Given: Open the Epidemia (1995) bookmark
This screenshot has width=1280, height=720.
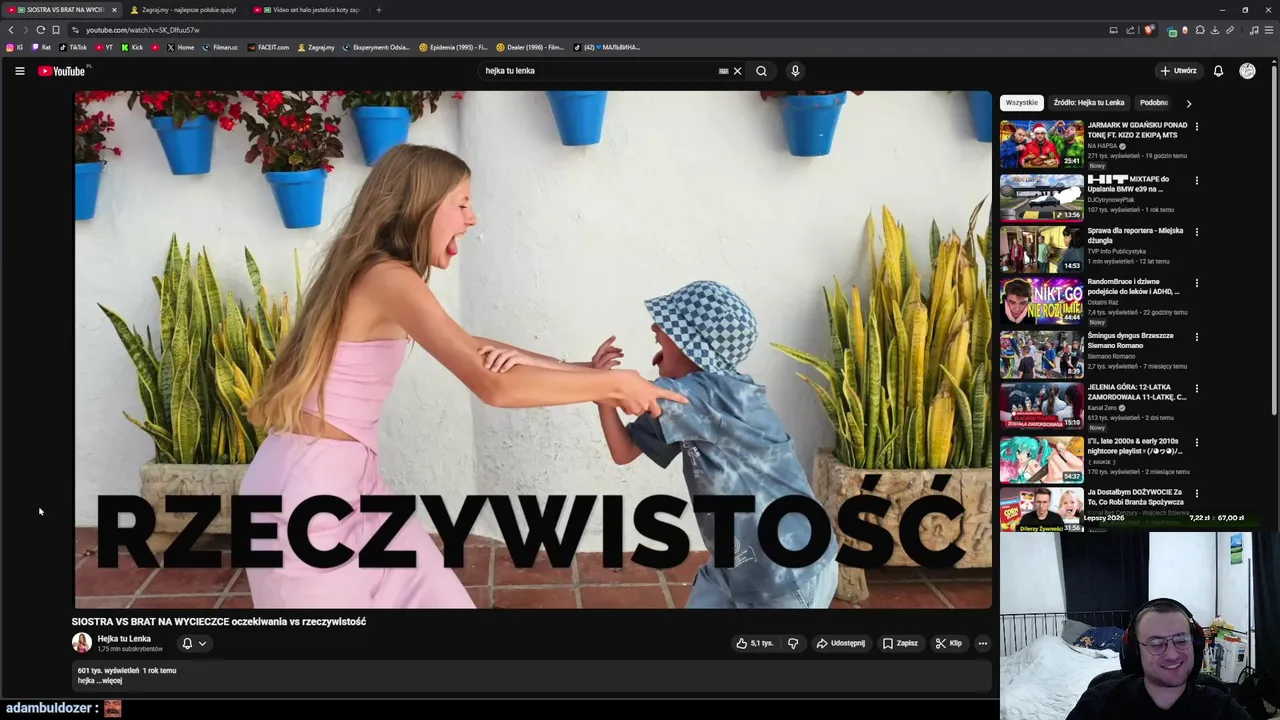Looking at the screenshot, I should (x=453, y=47).
